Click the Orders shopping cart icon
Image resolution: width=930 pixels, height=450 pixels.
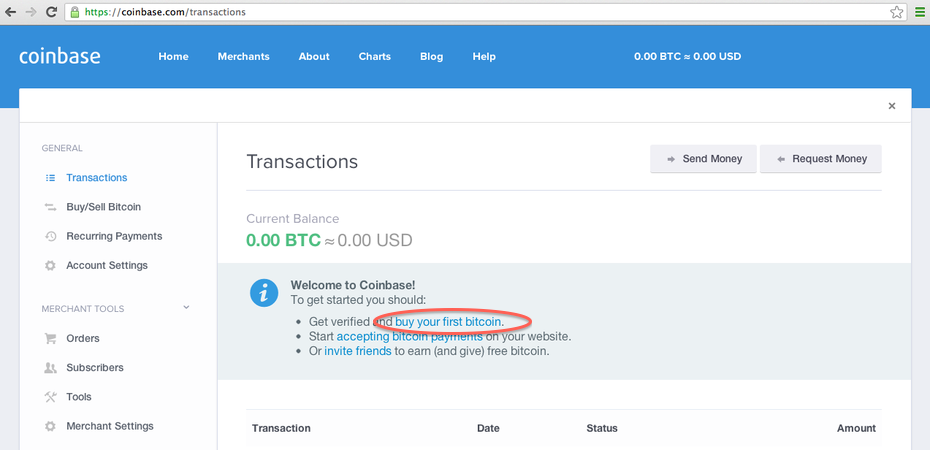[50, 339]
